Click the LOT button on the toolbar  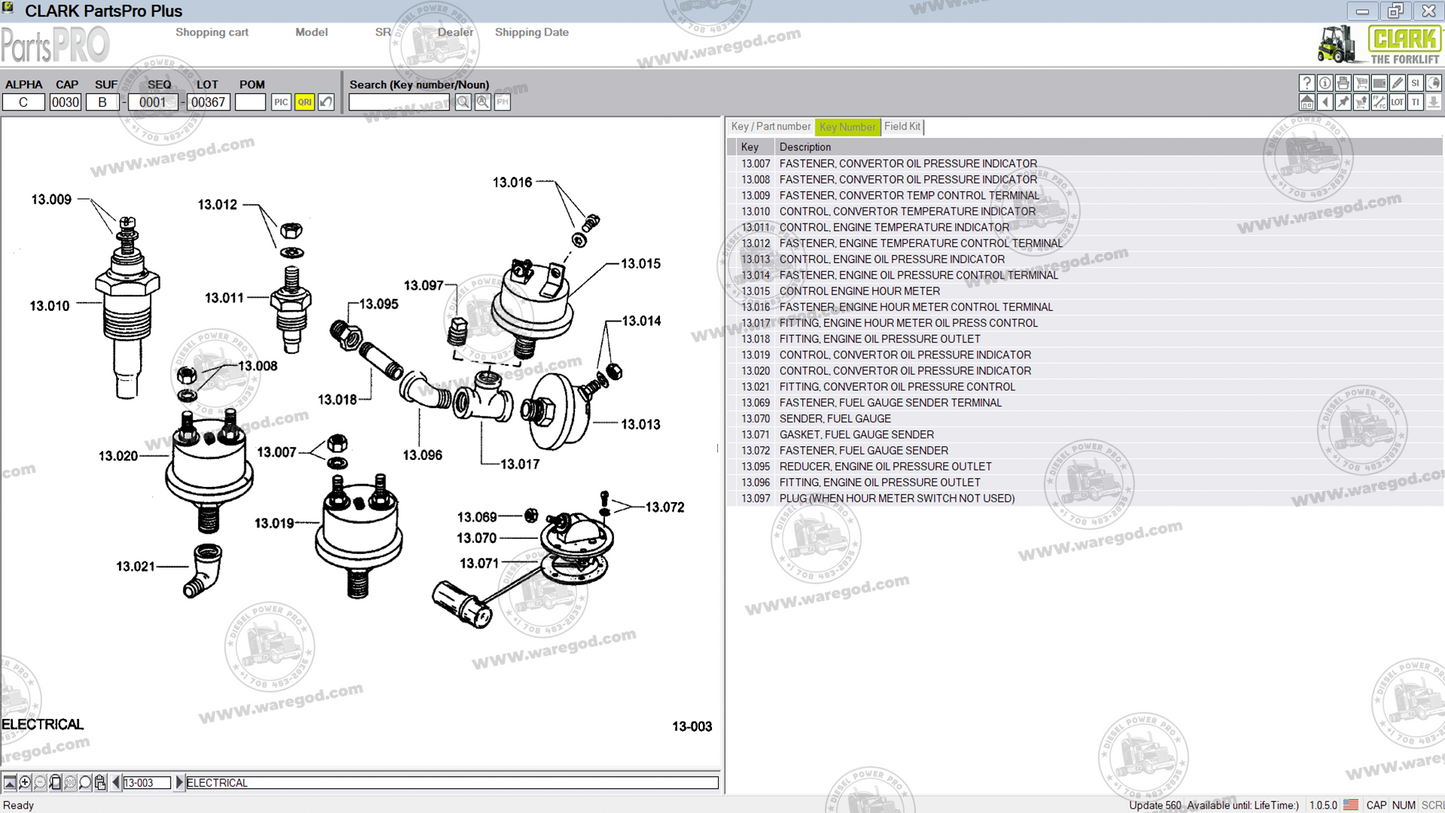click(x=1396, y=101)
